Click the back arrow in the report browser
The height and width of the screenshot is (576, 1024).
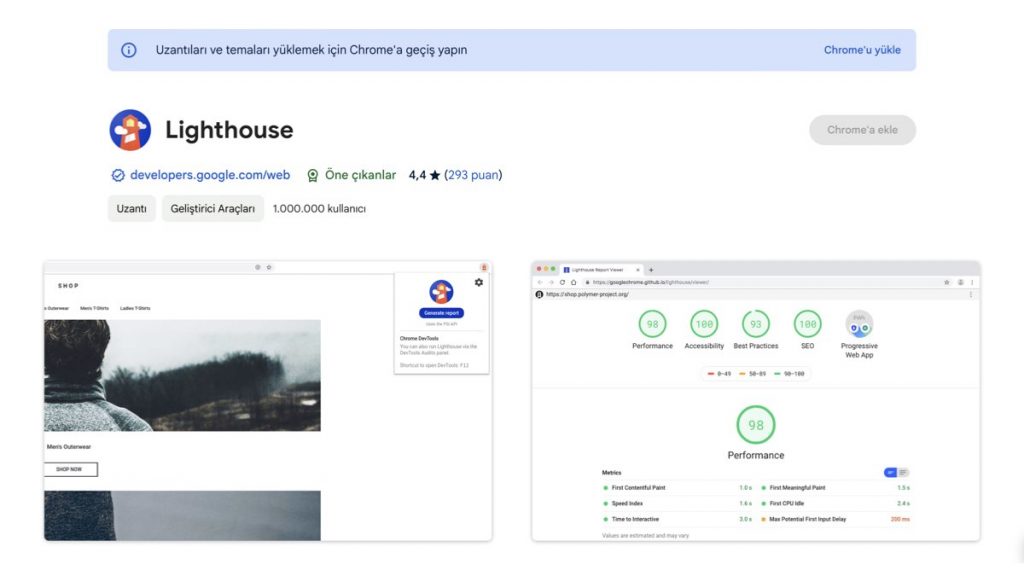(540, 282)
